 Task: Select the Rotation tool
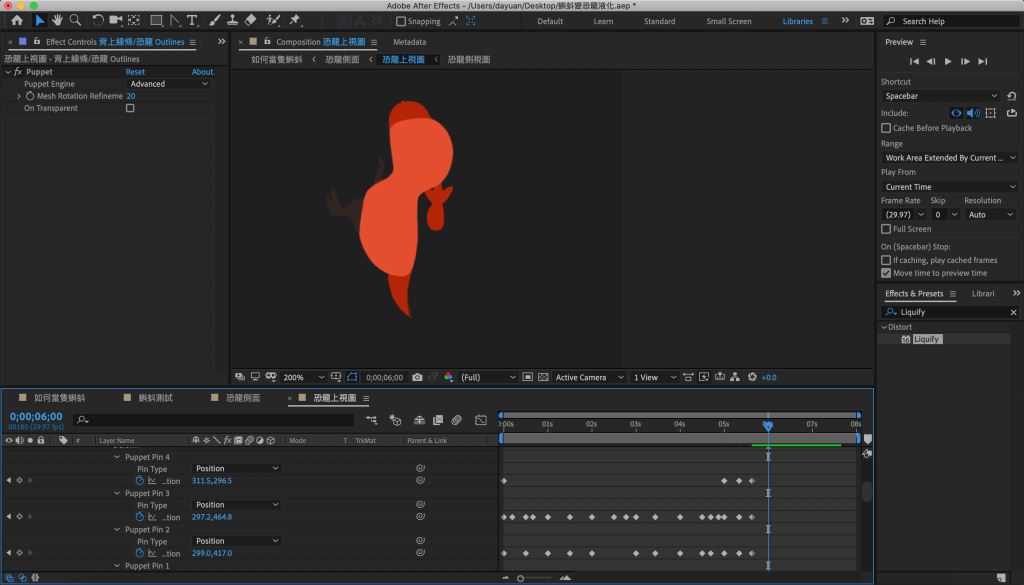97,20
